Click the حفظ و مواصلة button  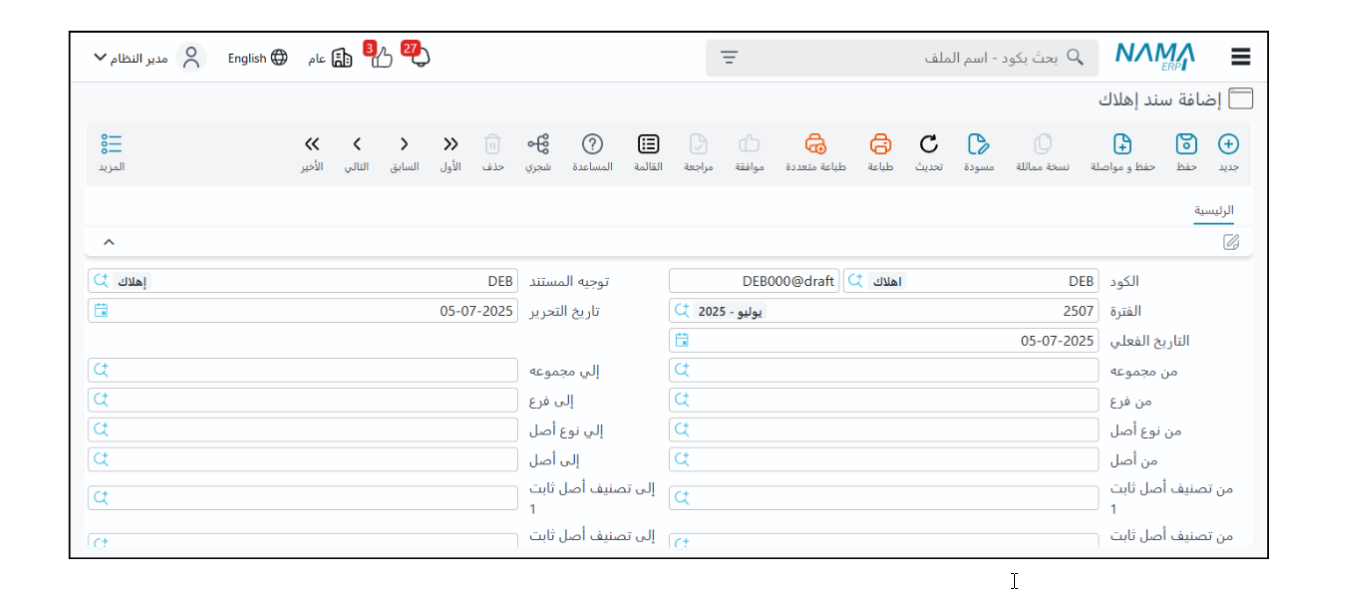click(1122, 144)
